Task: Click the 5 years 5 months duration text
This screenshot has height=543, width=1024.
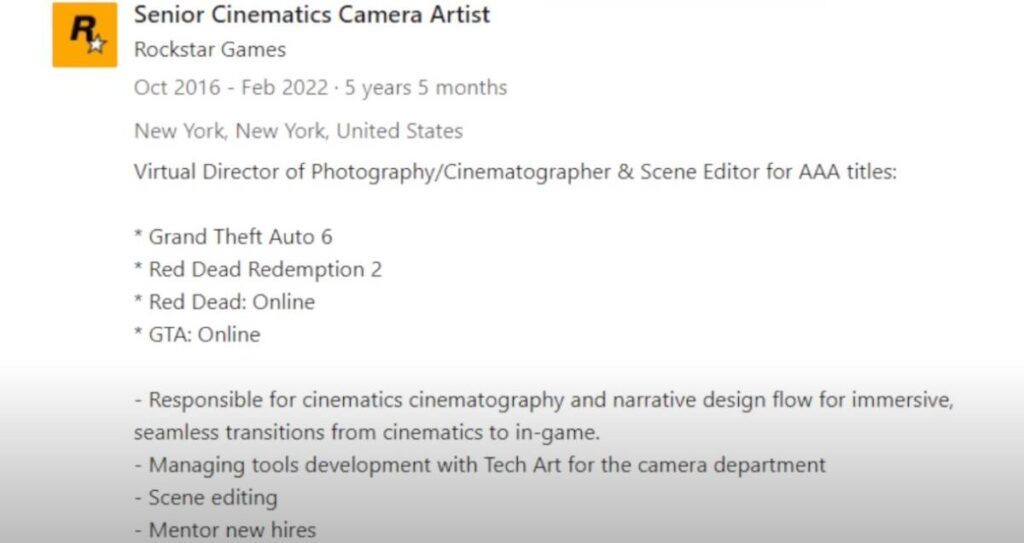Action: [x=426, y=88]
